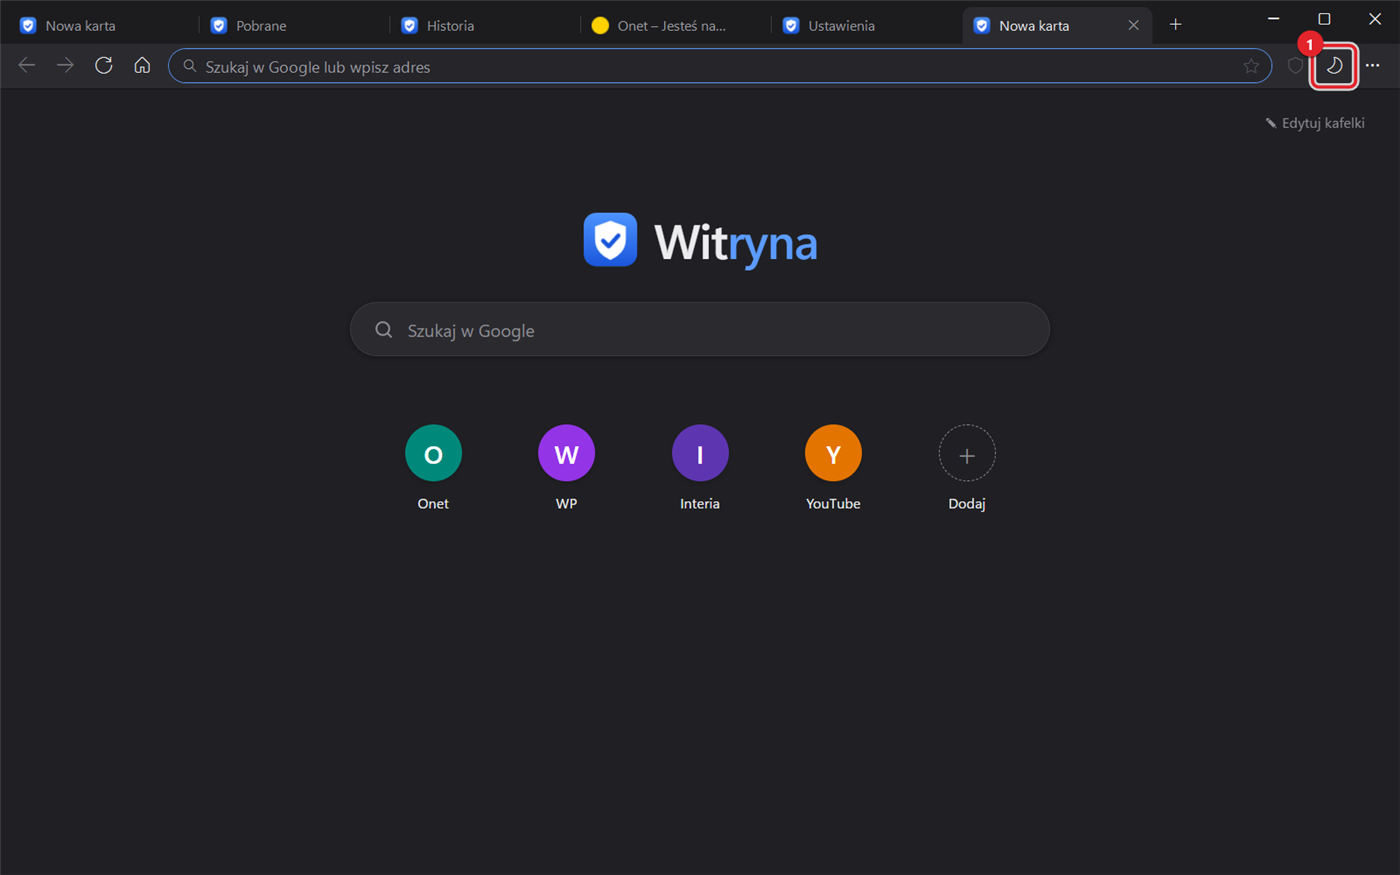Viewport: 1400px width, 875px height.
Task: Open the YouTube tile
Action: point(833,467)
